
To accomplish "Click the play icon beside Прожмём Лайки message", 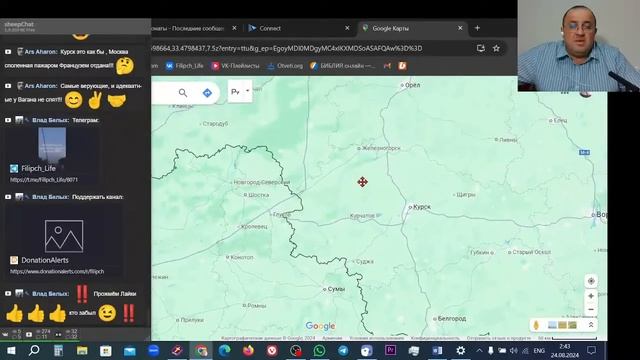I will (8, 293).
